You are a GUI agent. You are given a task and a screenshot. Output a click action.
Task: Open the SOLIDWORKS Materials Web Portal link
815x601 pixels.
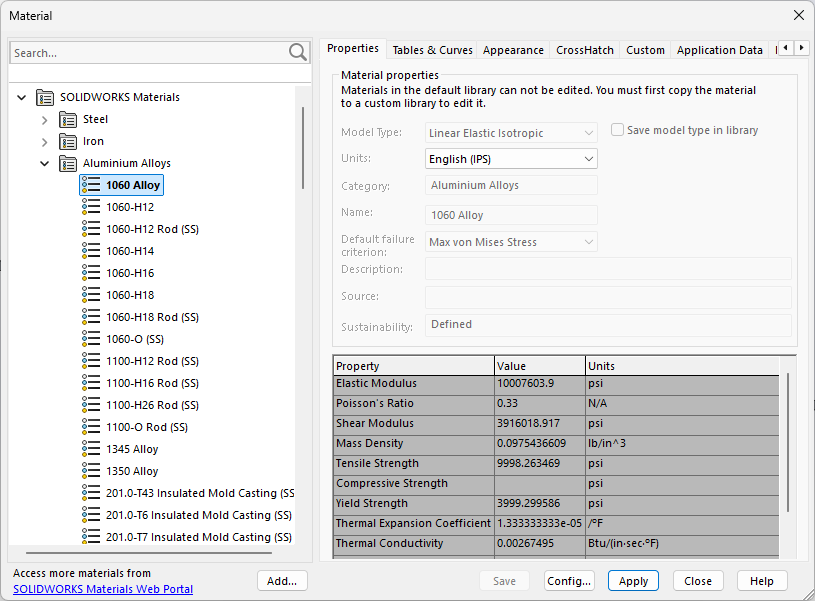click(x=103, y=589)
